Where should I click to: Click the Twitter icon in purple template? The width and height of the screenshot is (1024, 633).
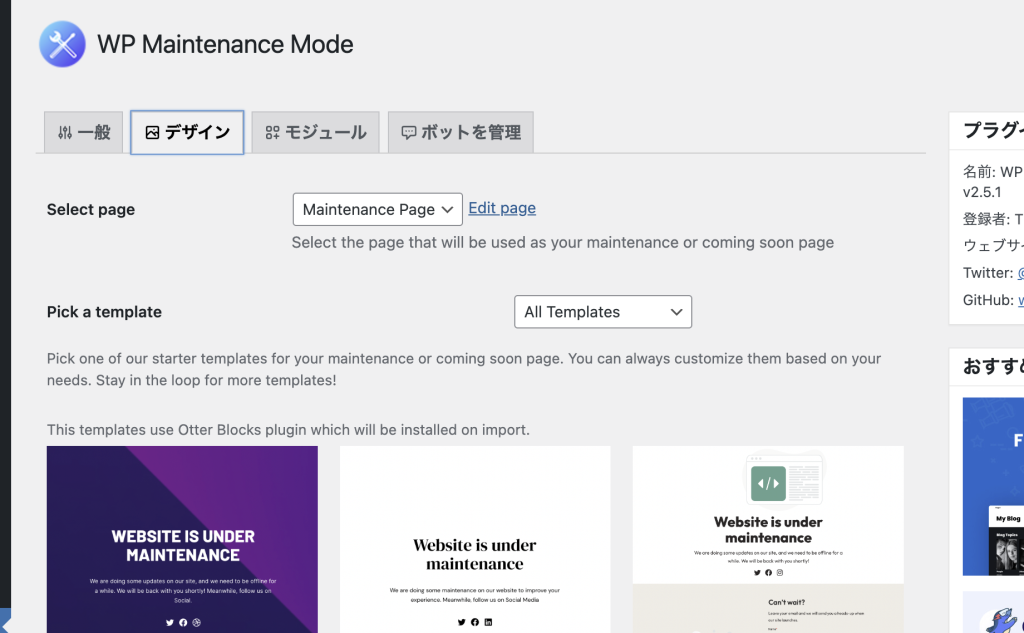(x=170, y=623)
